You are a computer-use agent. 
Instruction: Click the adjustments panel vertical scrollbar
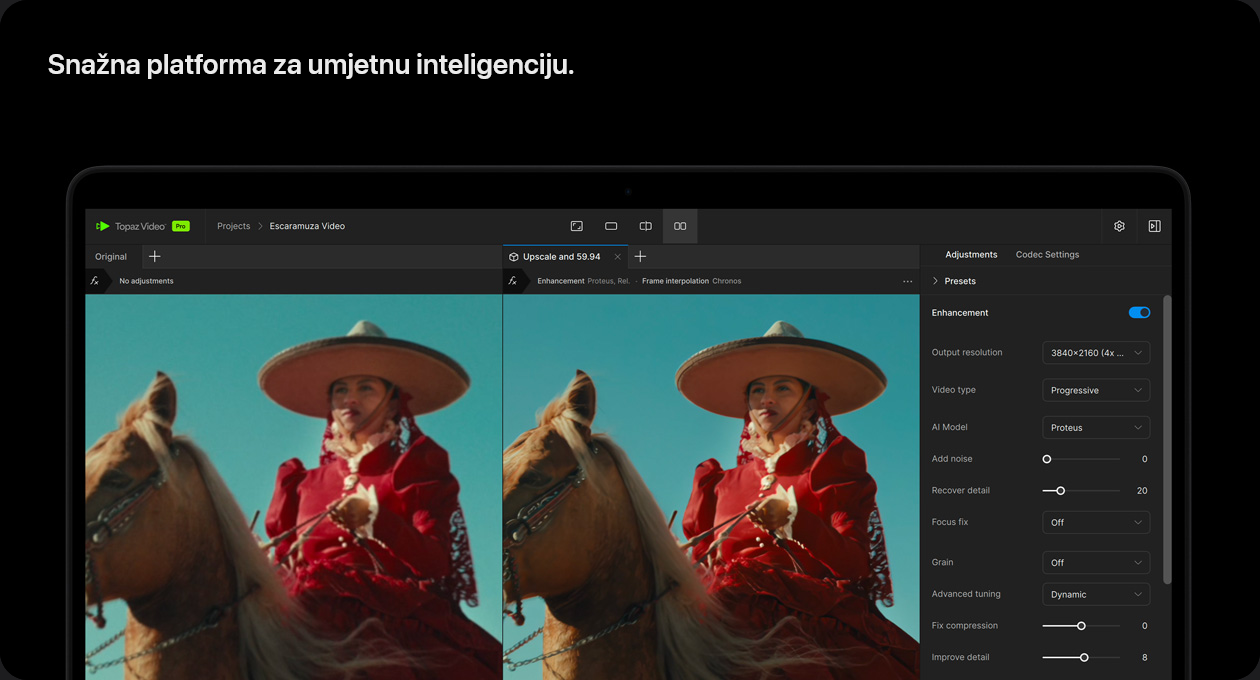1167,440
